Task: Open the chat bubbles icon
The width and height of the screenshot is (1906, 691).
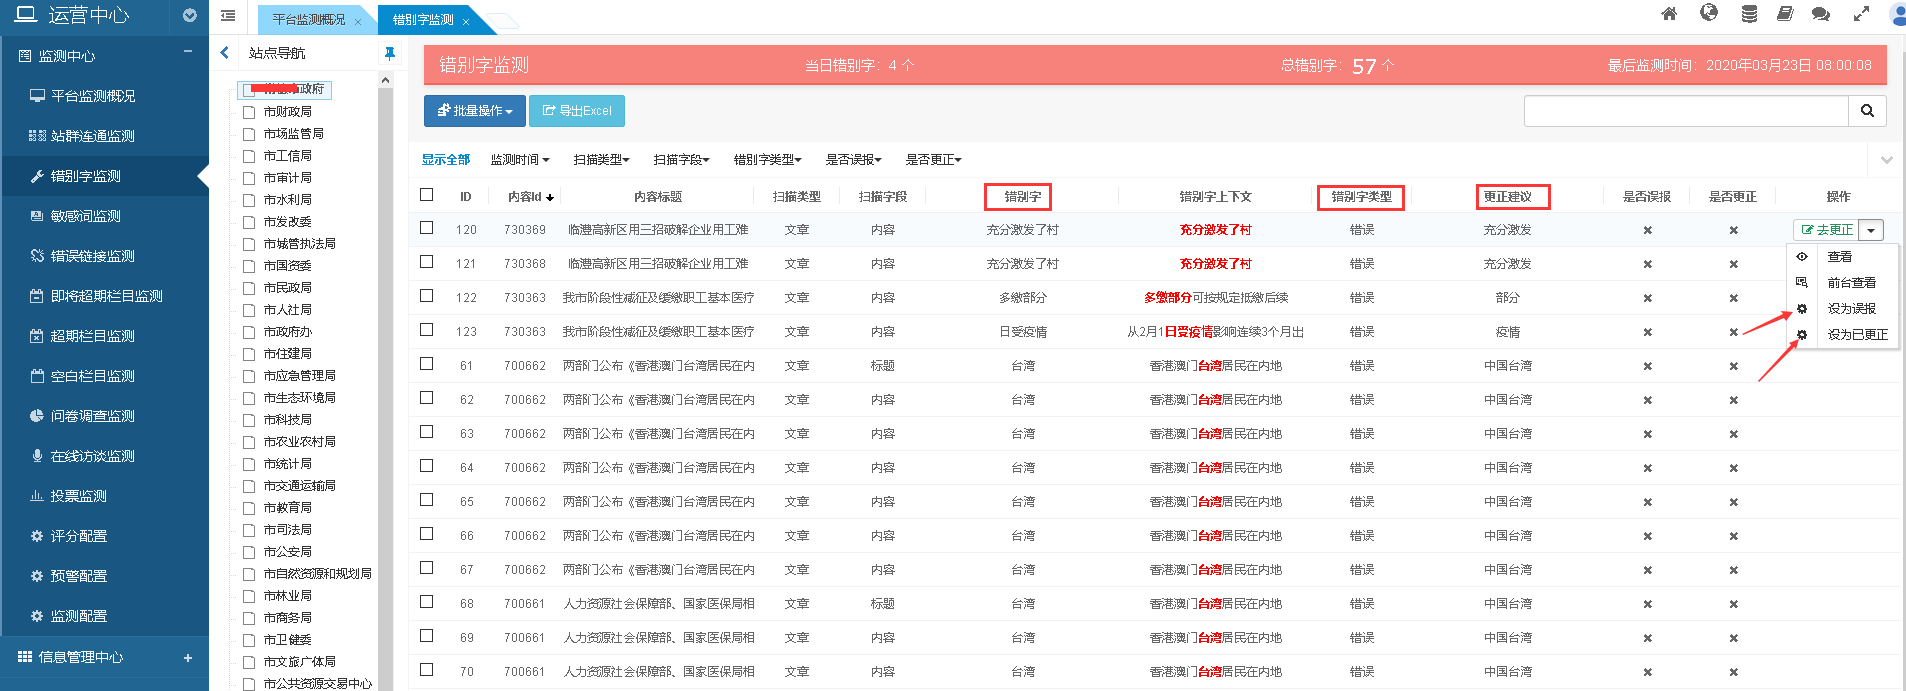Action: [1821, 14]
